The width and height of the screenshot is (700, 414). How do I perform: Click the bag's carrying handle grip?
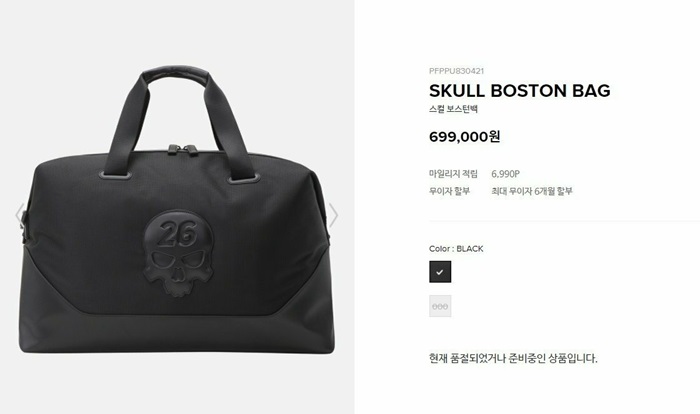pyautogui.click(x=178, y=74)
